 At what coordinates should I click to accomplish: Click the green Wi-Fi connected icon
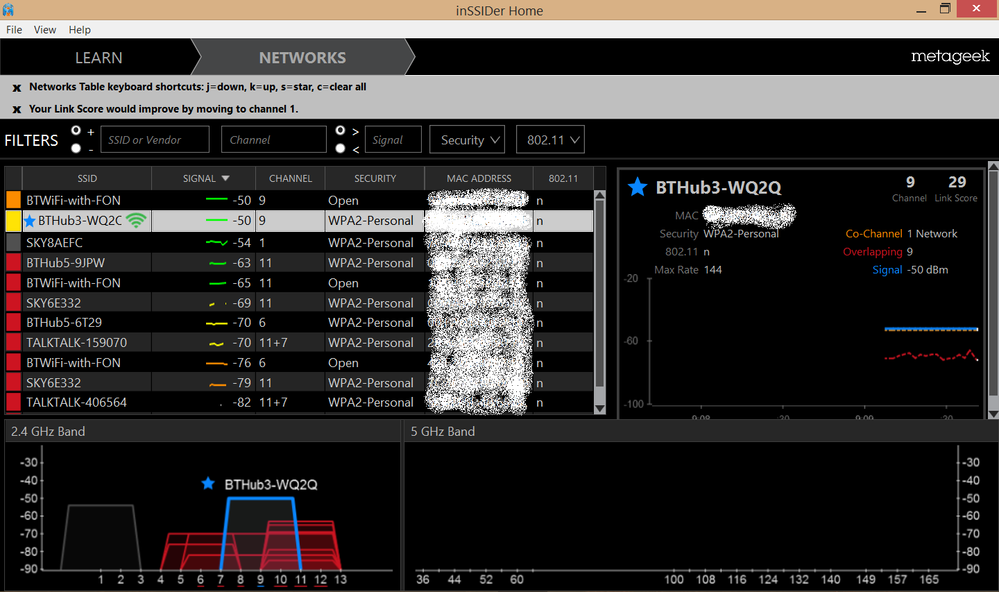(136, 220)
